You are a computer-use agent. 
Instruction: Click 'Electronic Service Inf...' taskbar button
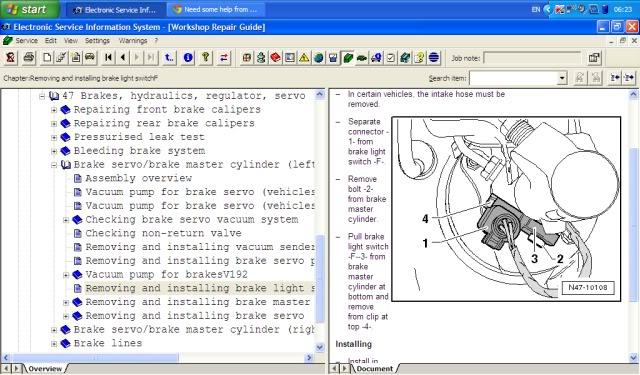pos(115,9)
